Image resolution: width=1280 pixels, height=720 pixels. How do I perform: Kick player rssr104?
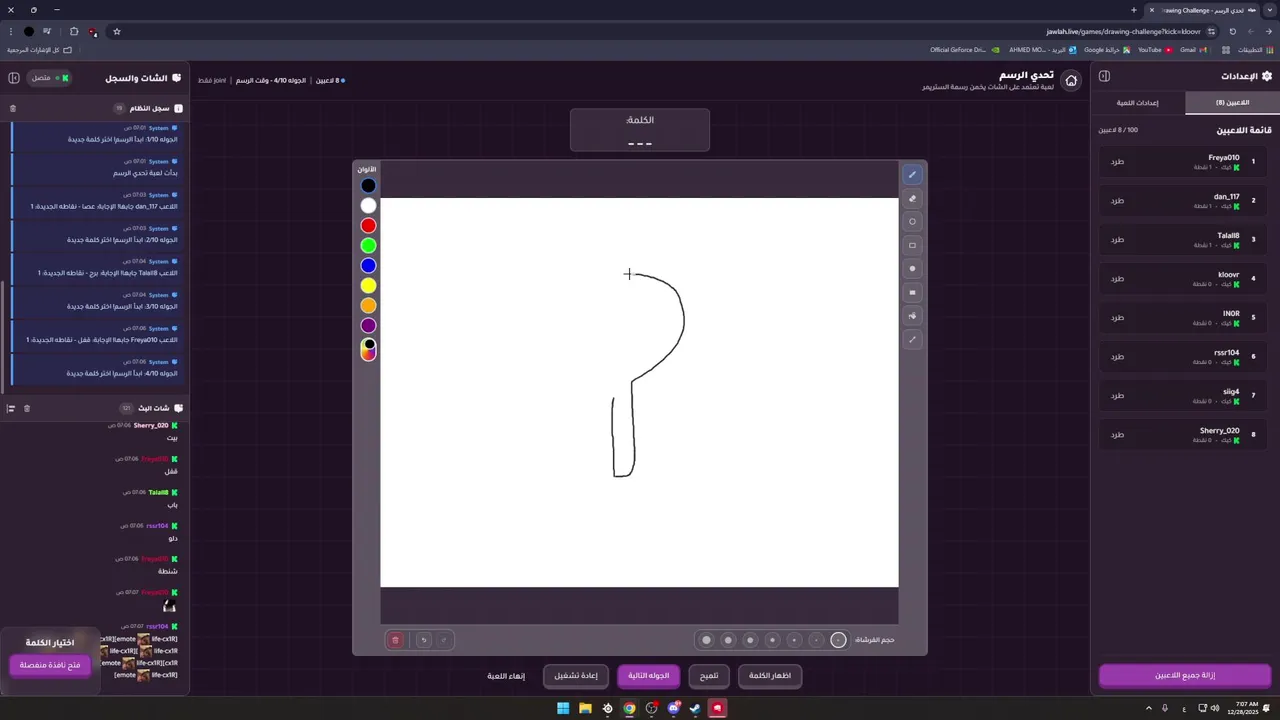[1117, 356]
